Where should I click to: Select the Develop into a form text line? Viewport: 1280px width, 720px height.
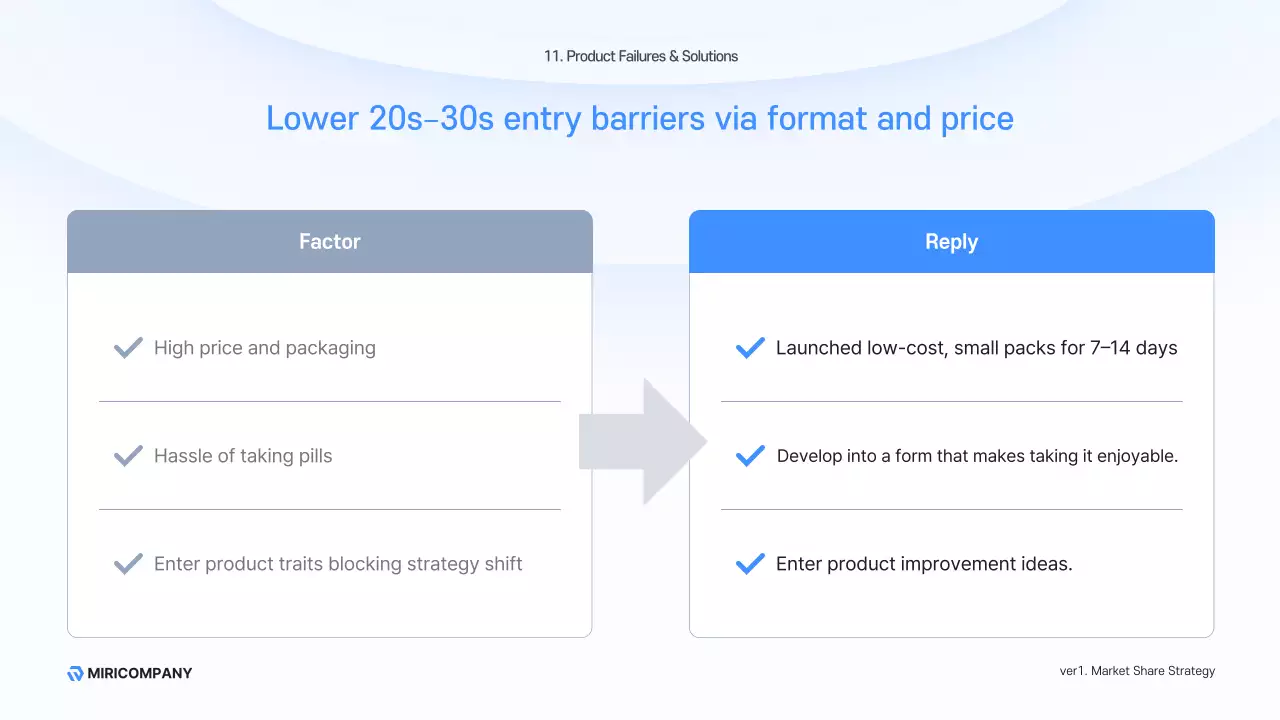click(x=977, y=456)
